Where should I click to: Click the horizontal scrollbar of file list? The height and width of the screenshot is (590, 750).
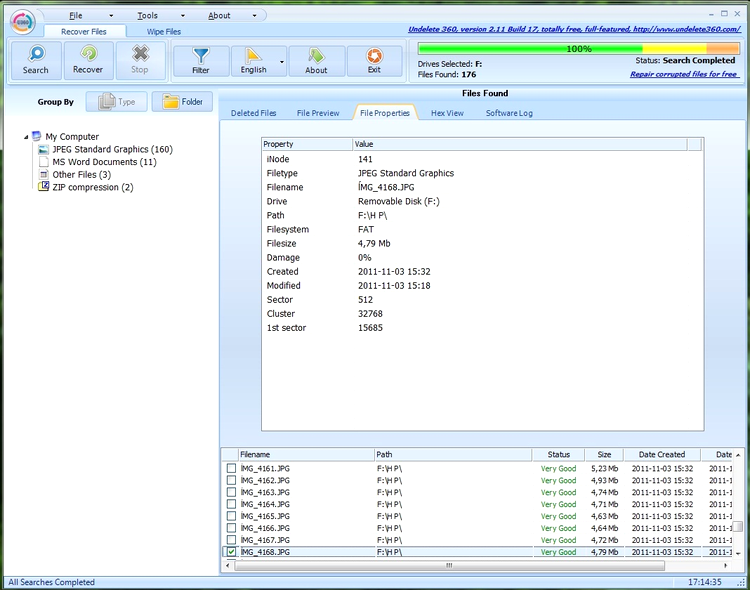(449, 566)
